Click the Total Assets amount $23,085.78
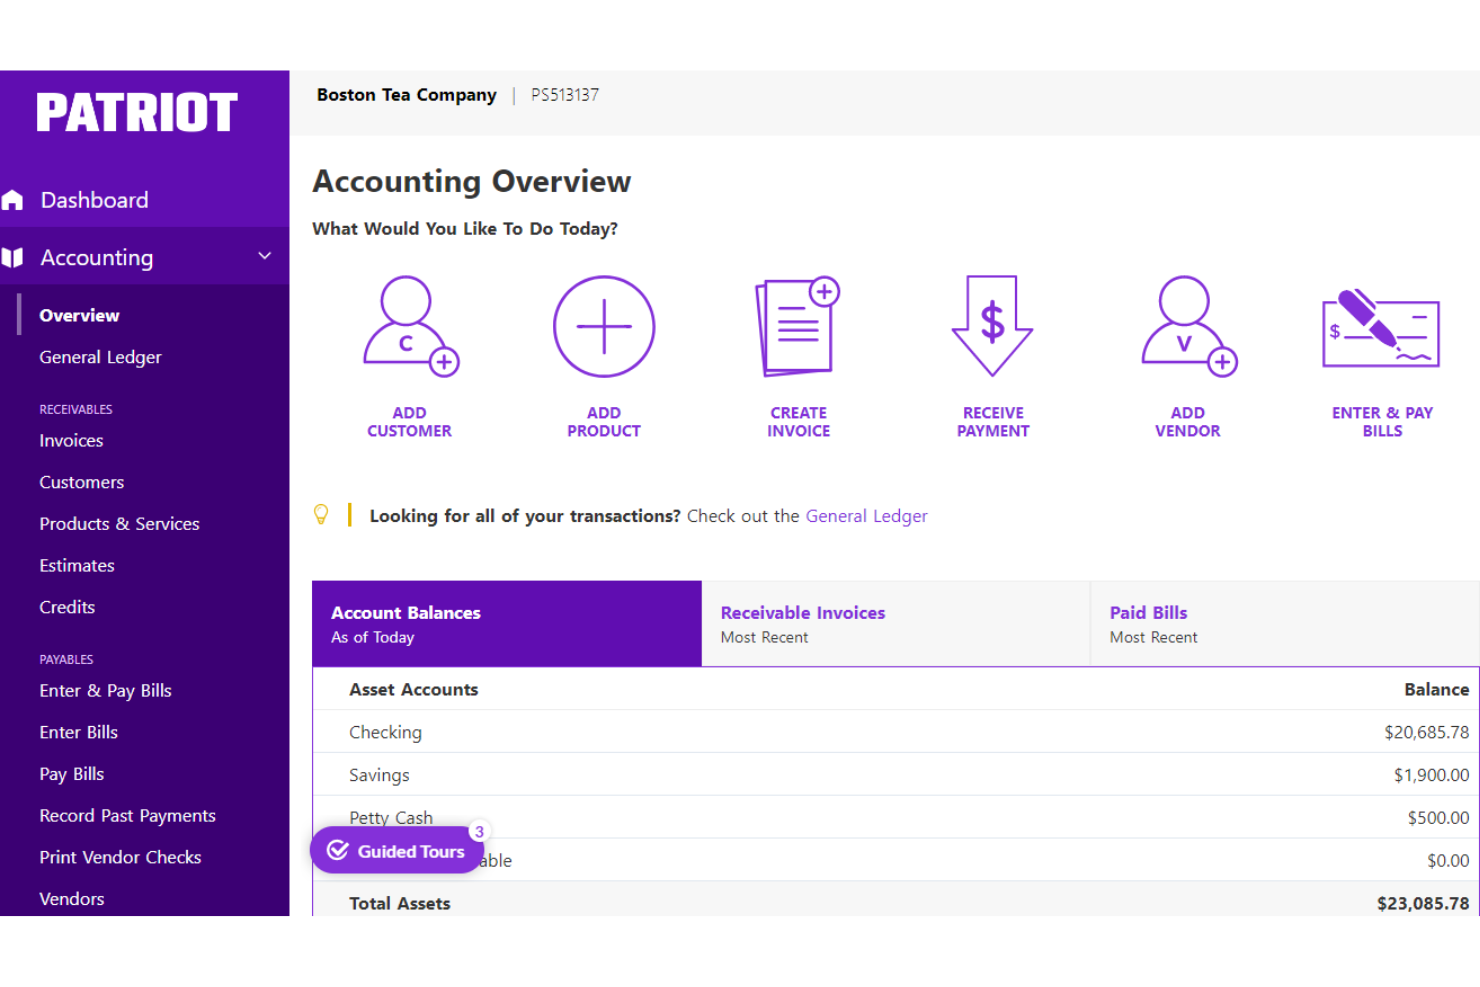Image resolution: width=1480 pixels, height=987 pixels. point(1422,904)
